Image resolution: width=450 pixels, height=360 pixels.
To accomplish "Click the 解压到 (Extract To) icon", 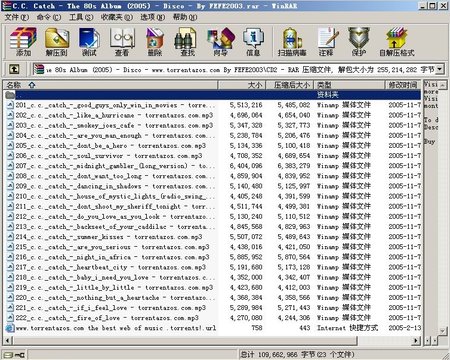I will (56, 42).
